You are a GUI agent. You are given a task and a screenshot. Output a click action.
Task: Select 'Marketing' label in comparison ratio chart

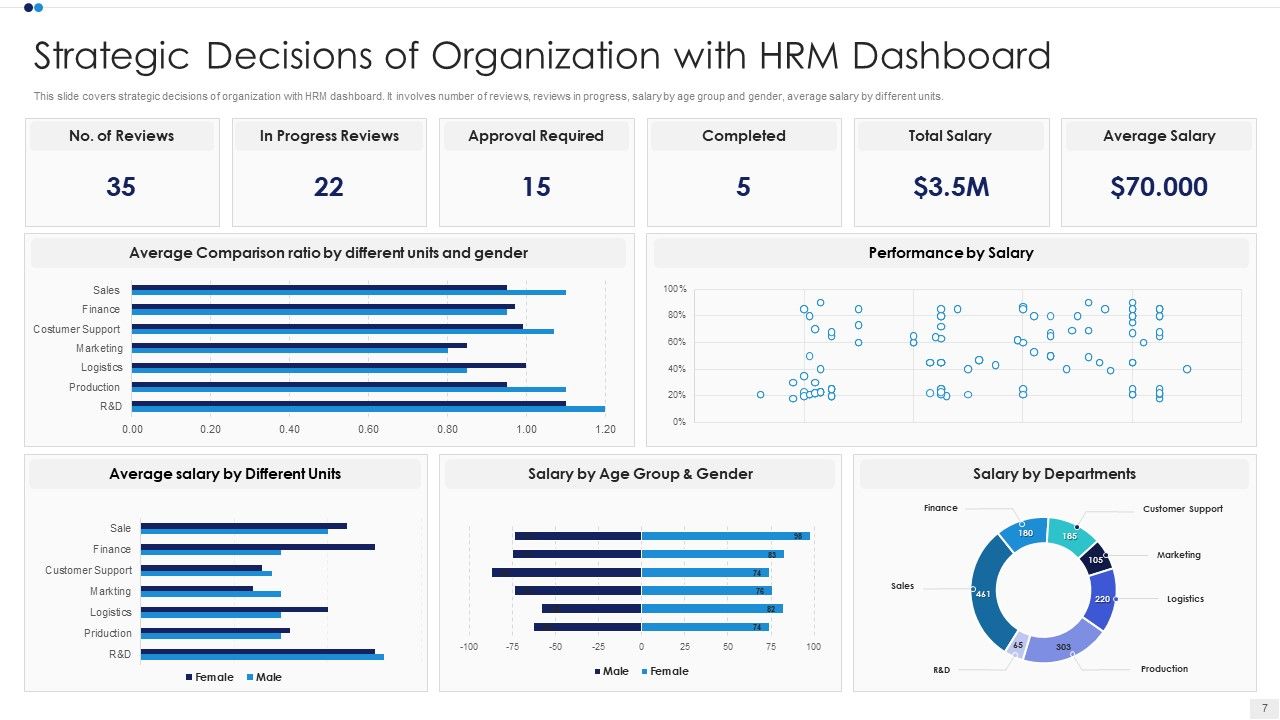[x=99, y=348]
